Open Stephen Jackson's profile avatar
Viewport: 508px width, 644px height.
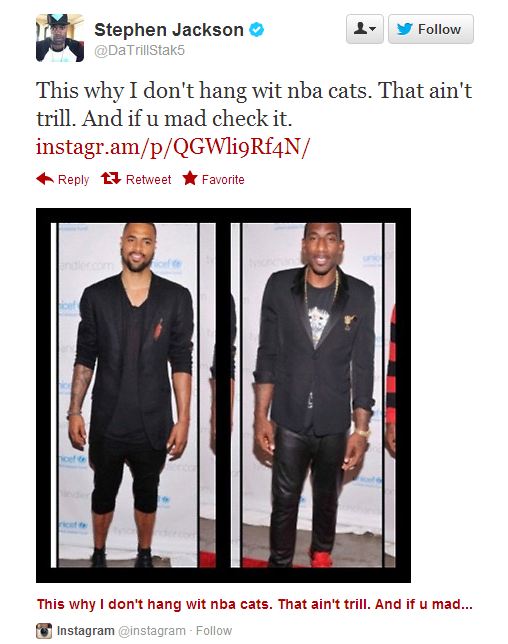pyautogui.click(x=60, y=38)
